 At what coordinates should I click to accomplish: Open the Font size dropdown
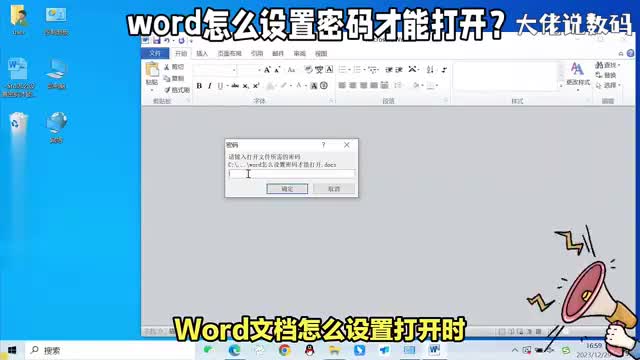[259, 70]
